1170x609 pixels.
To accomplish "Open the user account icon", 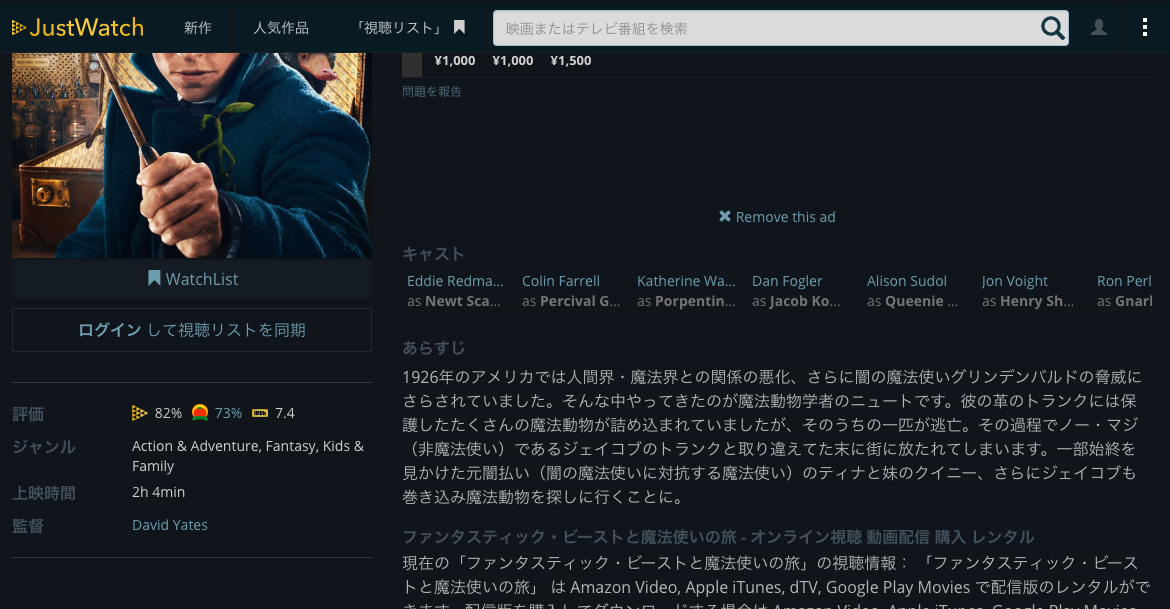I will (1098, 28).
